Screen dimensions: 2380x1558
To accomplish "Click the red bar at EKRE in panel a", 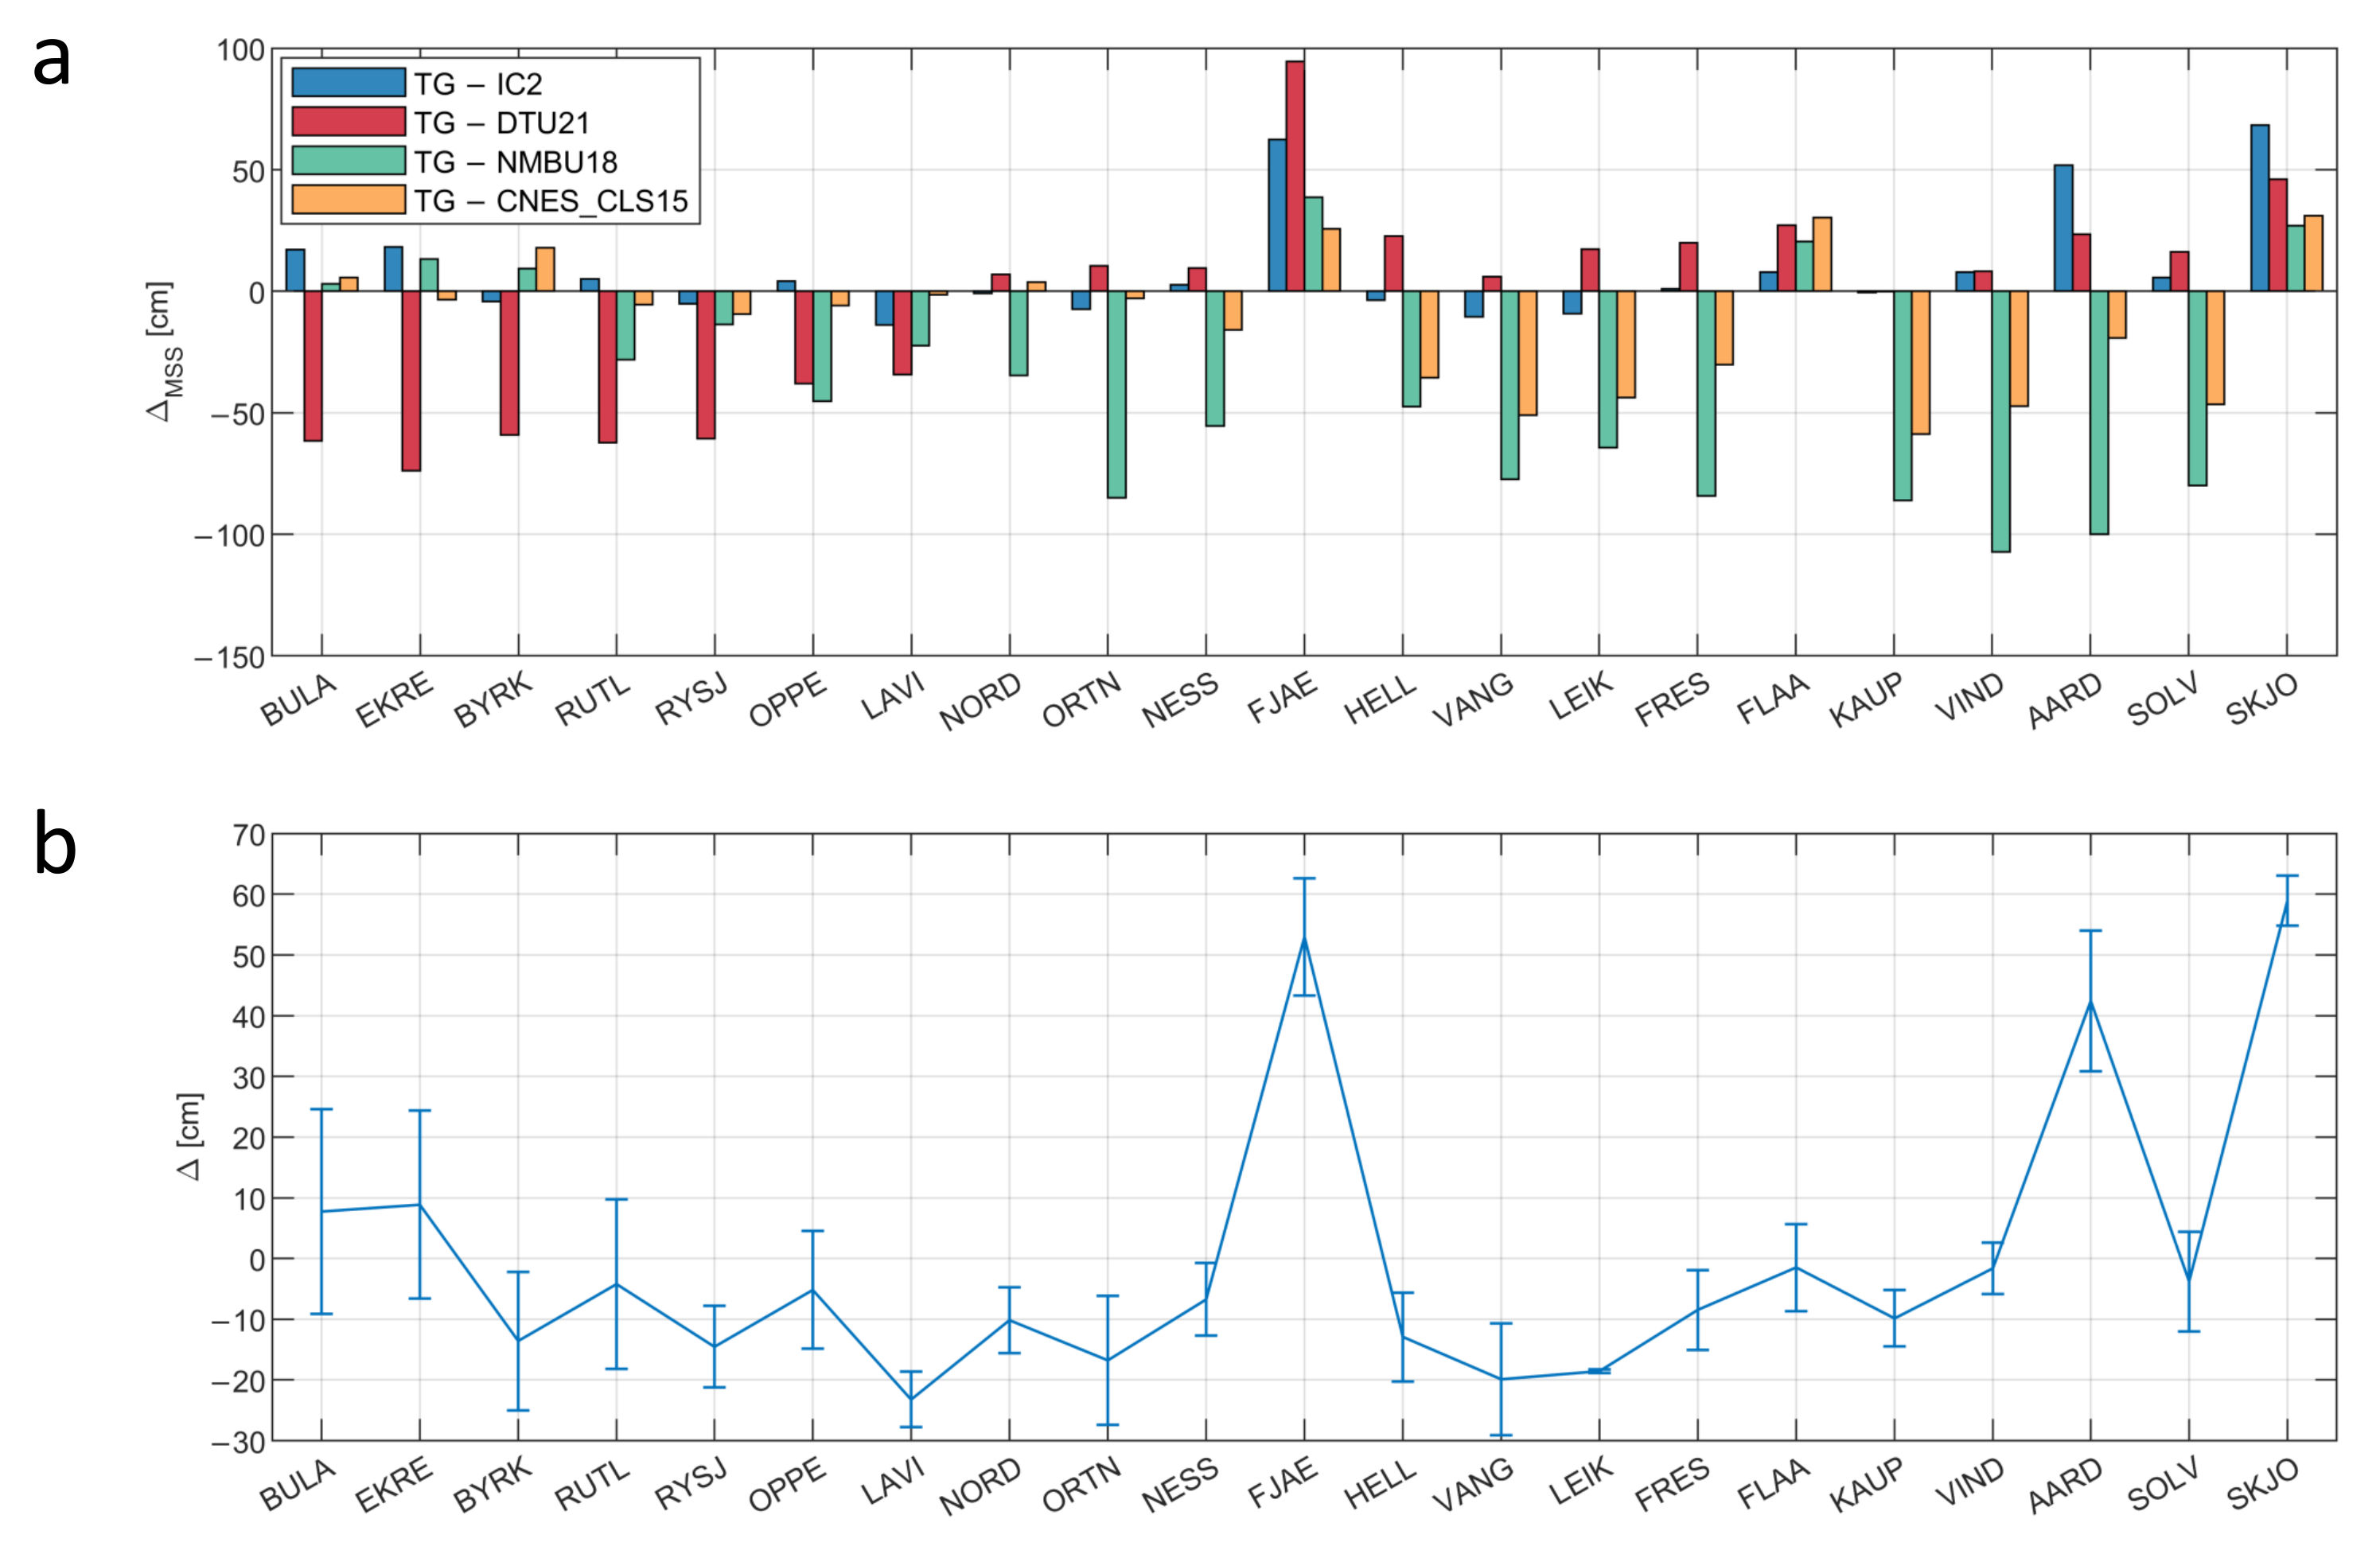I will coord(411,380).
